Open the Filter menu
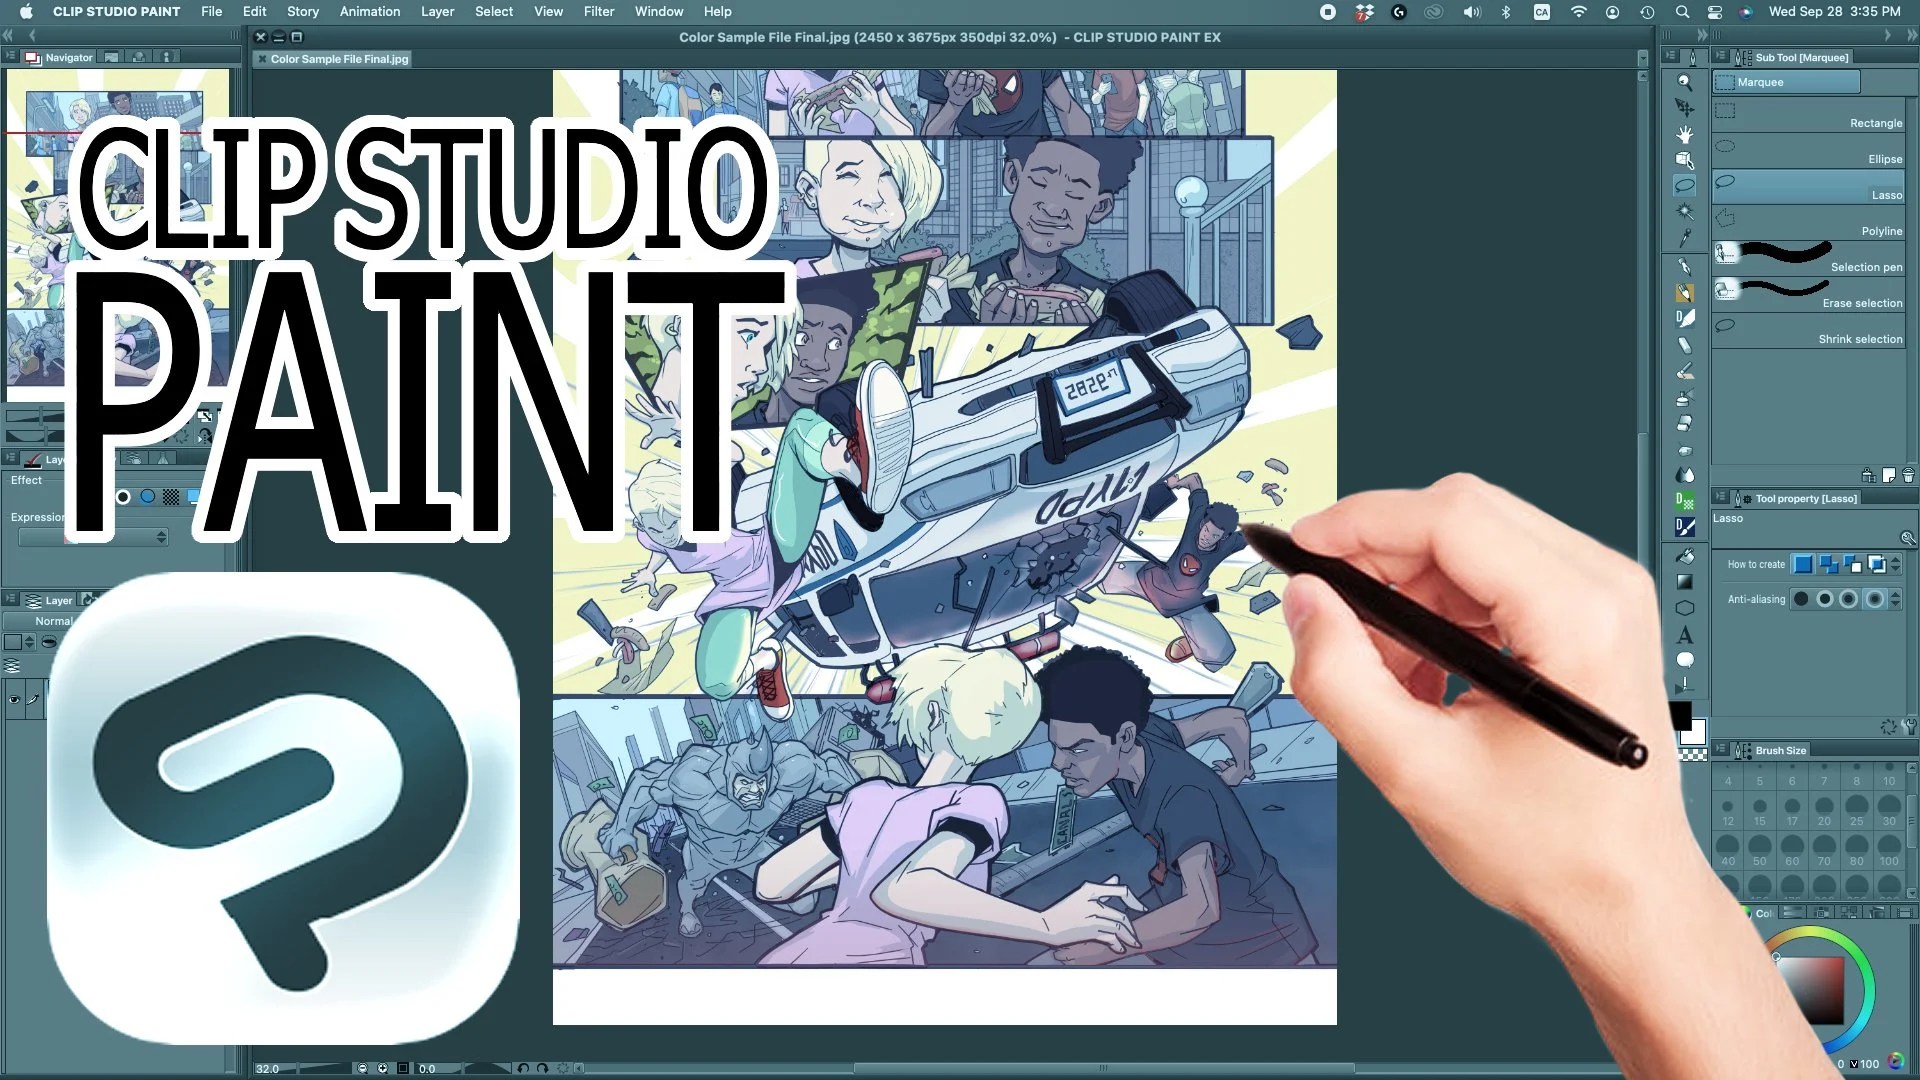 (598, 11)
